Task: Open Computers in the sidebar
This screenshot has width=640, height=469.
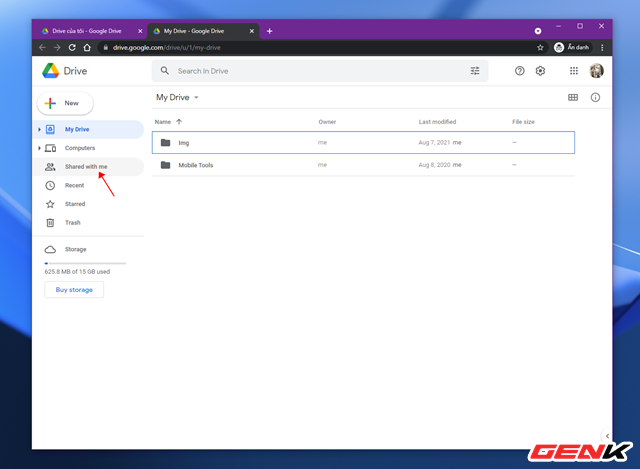Action: pos(88,148)
